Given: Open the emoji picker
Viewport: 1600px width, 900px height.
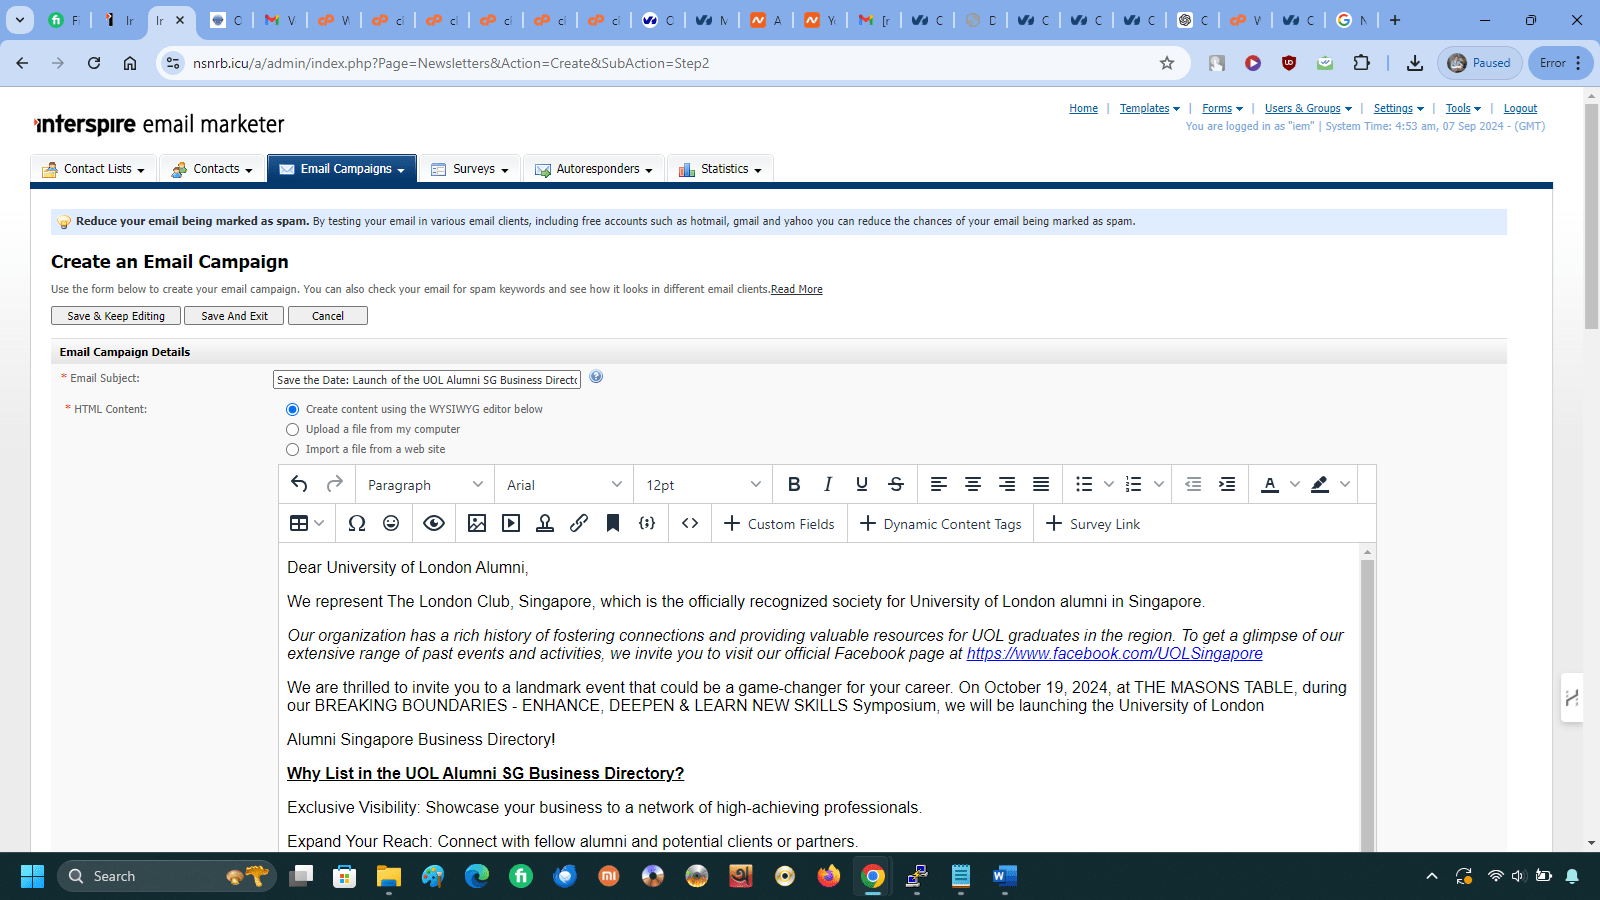Looking at the screenshot, I should [x=391, y=523].
